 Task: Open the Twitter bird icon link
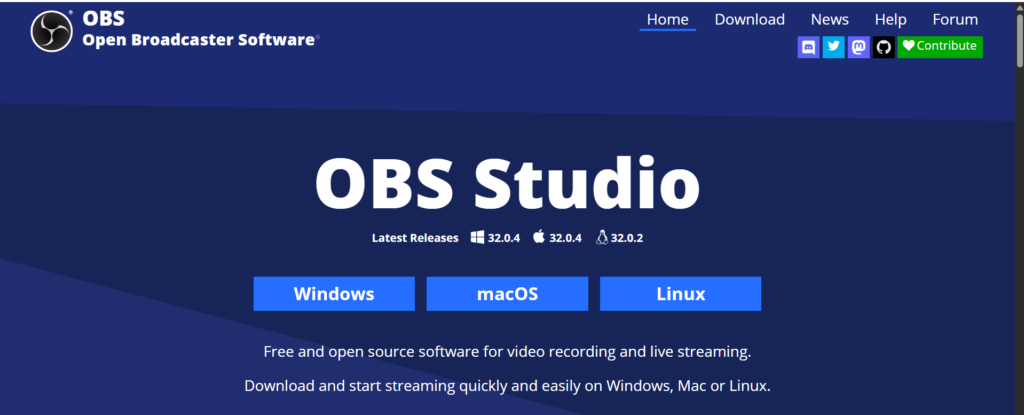pos(834,46)
